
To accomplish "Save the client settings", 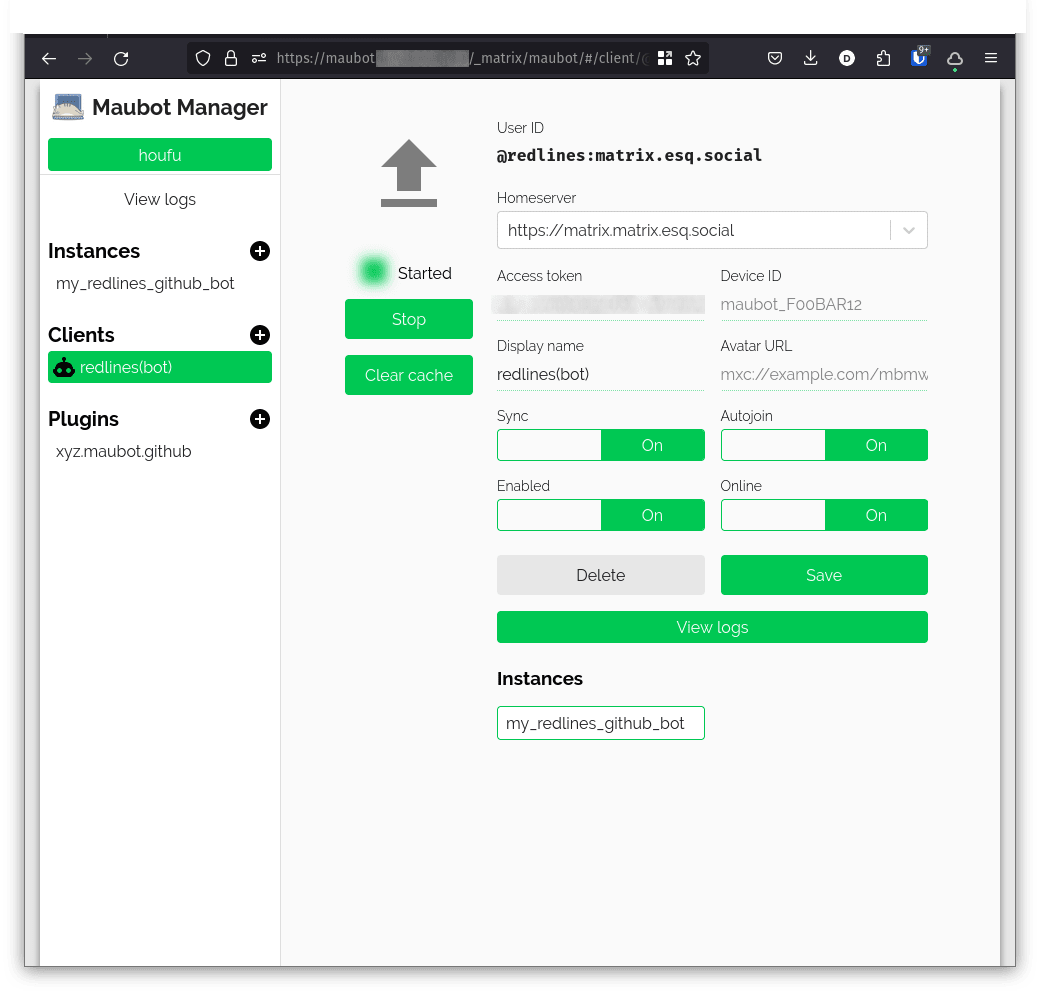I will tap(824, 575).
